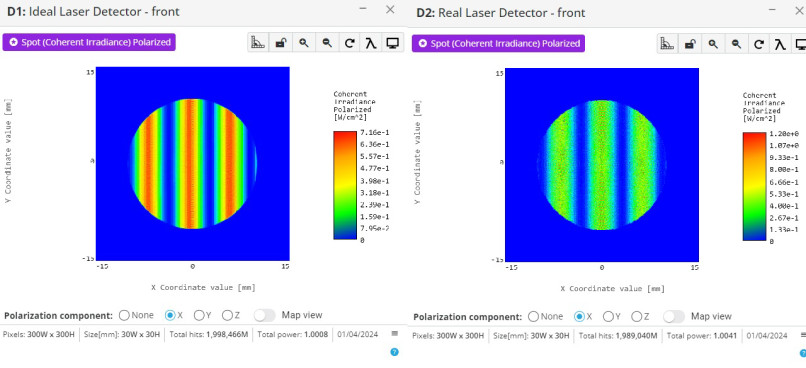Click the reset/refresh icon in D2 toolbar

pyautogui.click(x=758, y=44)
